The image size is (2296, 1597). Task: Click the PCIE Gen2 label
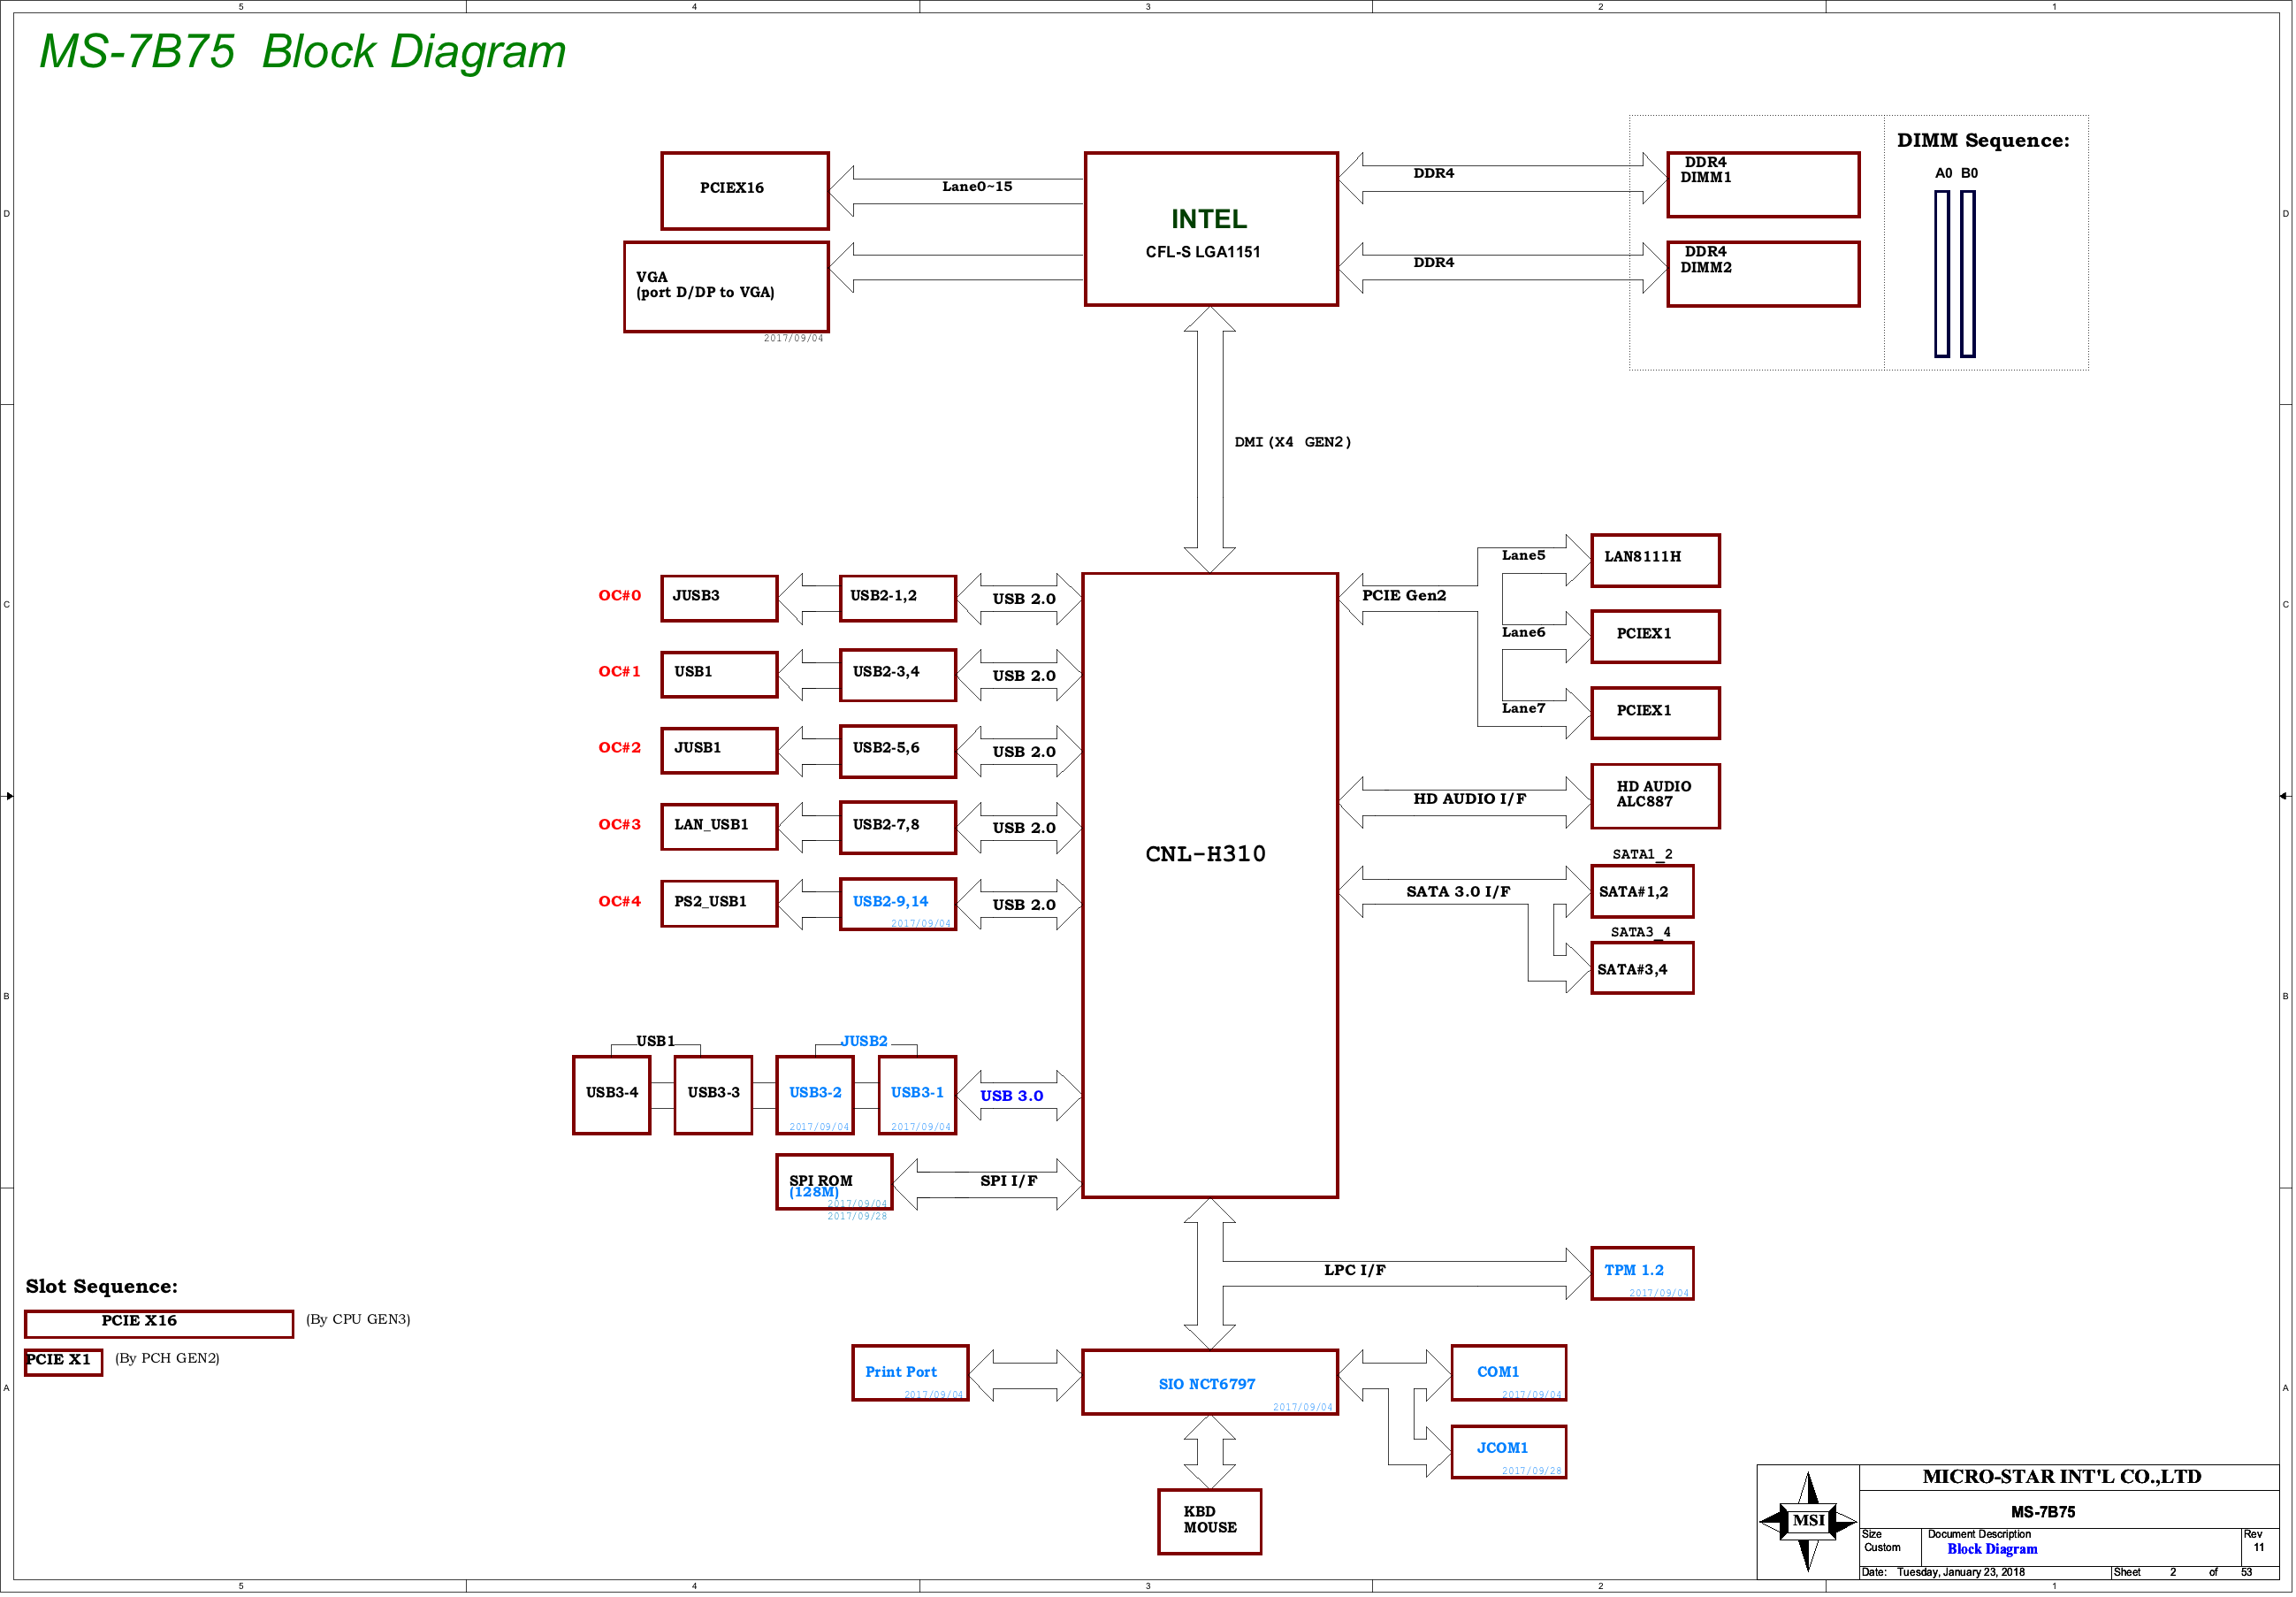(1404, 596)
